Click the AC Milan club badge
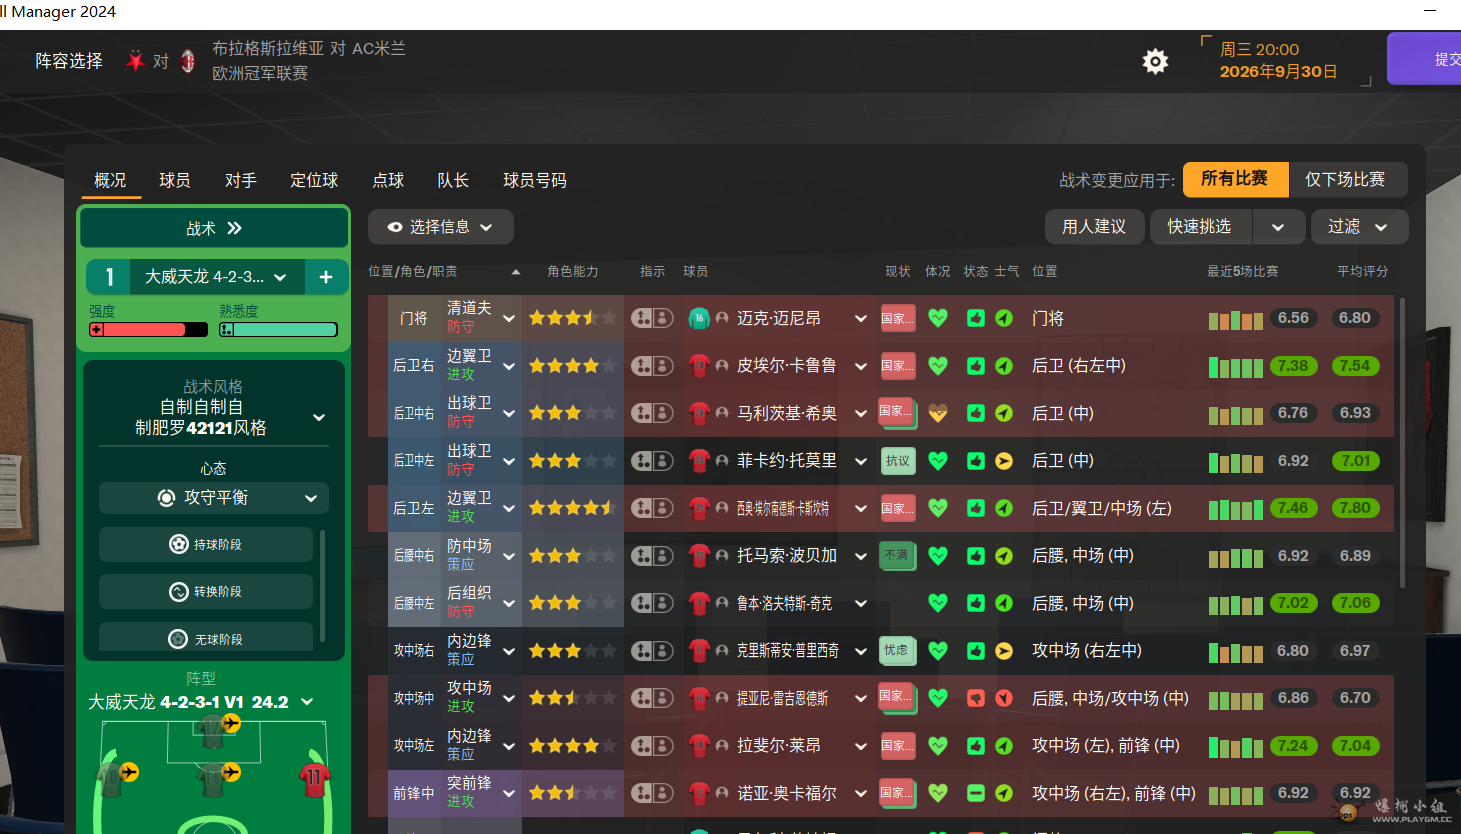This screenshot has width=1461, height=834. 187,61
